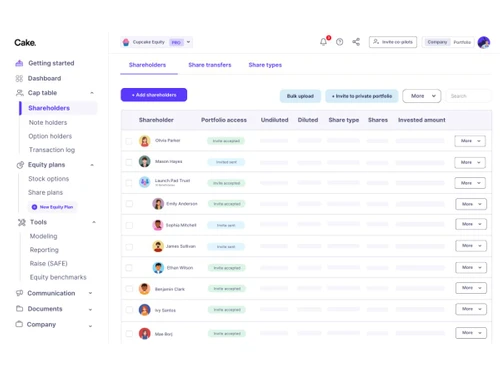Select the Shareholders tab
The height and width of the screenshot is (375, 500).
tap(147, 65)
